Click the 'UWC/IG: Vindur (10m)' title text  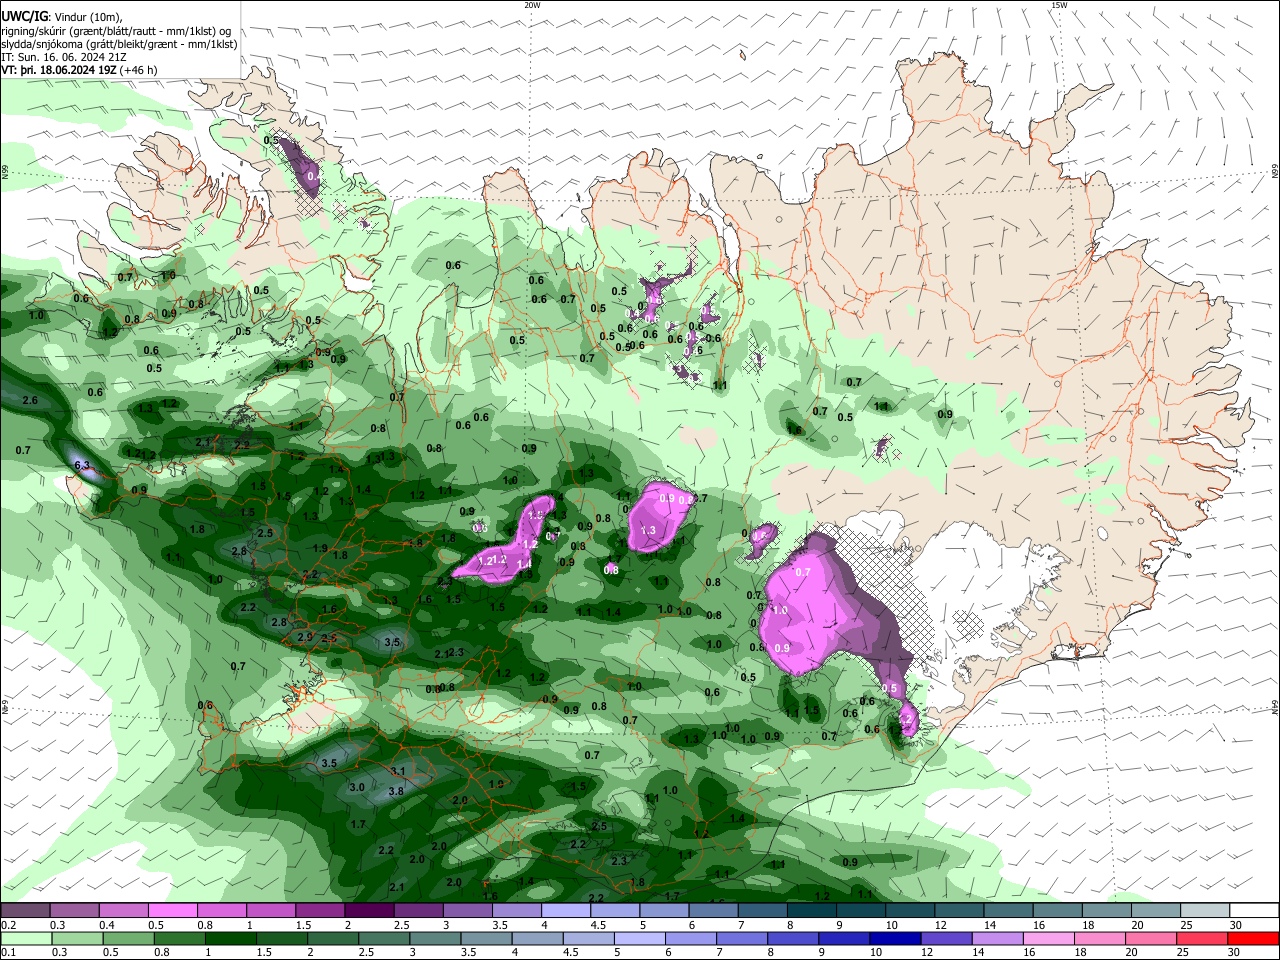(61, 15)
